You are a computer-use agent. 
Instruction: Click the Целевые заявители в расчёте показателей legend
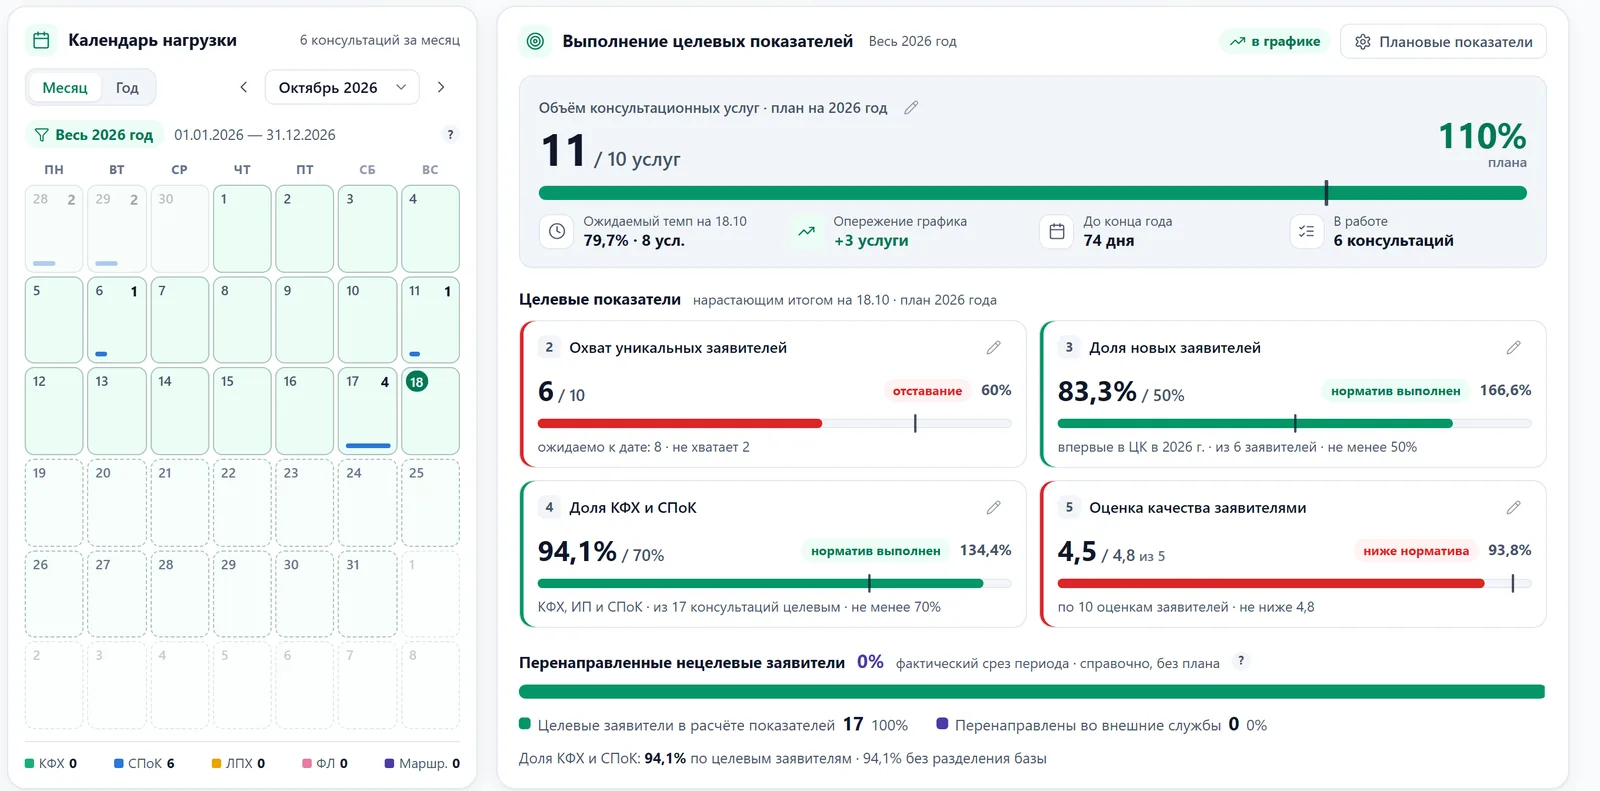tap(713, 725)
